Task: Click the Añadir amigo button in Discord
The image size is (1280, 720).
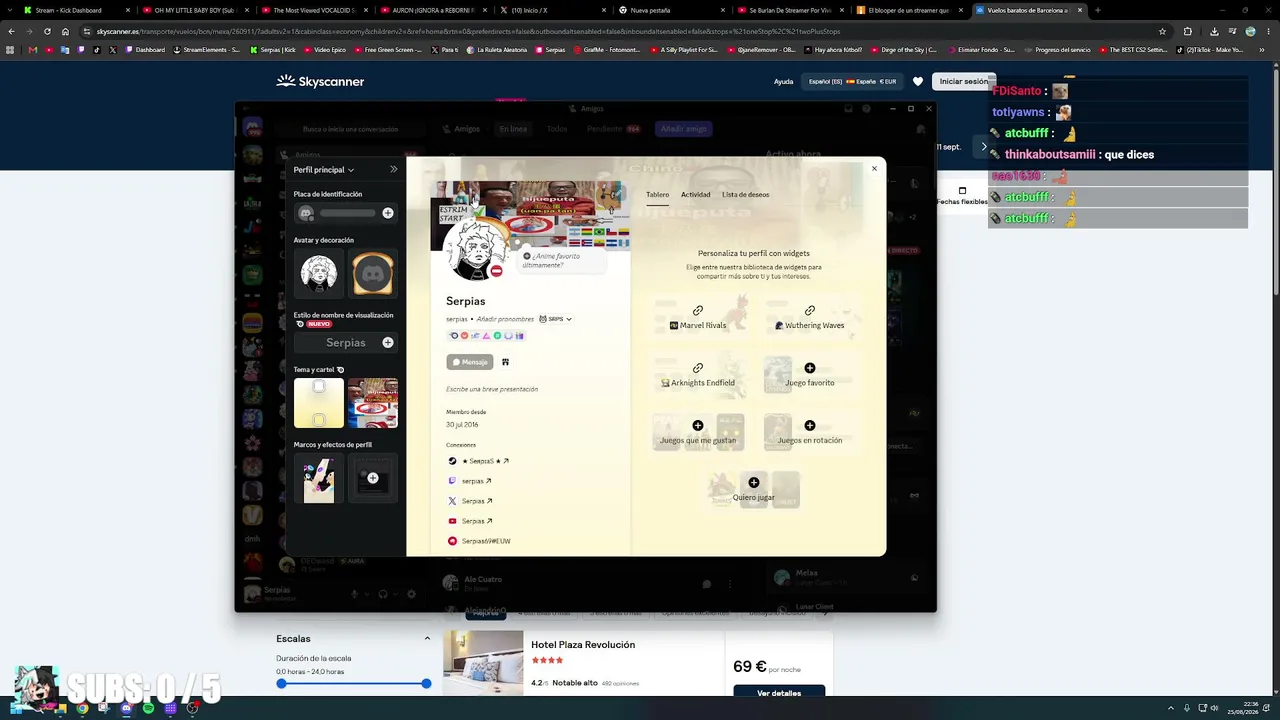Action: click(683, 129)
